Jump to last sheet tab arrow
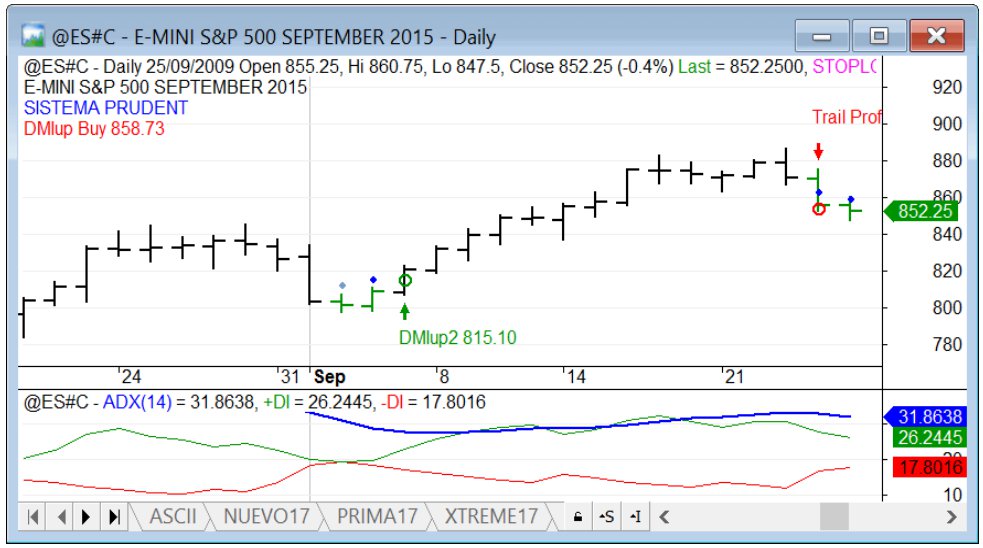Viewport: 983px width, 548px height. 114,517
